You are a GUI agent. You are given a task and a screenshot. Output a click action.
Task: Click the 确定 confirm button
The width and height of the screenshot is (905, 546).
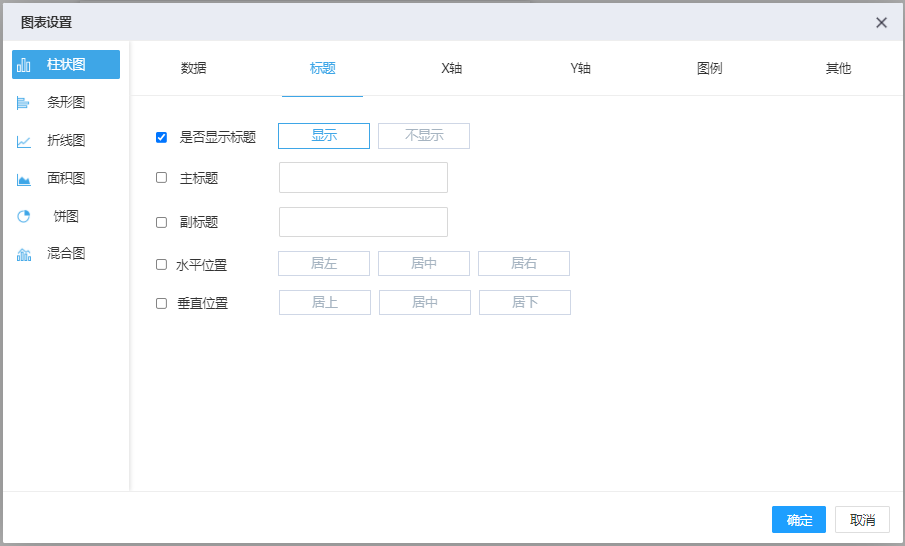(x=798, y=519)
